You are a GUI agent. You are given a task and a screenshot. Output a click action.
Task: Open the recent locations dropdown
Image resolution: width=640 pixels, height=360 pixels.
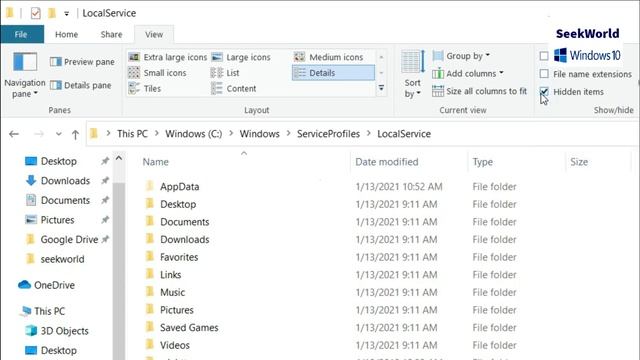pos(58,134)
